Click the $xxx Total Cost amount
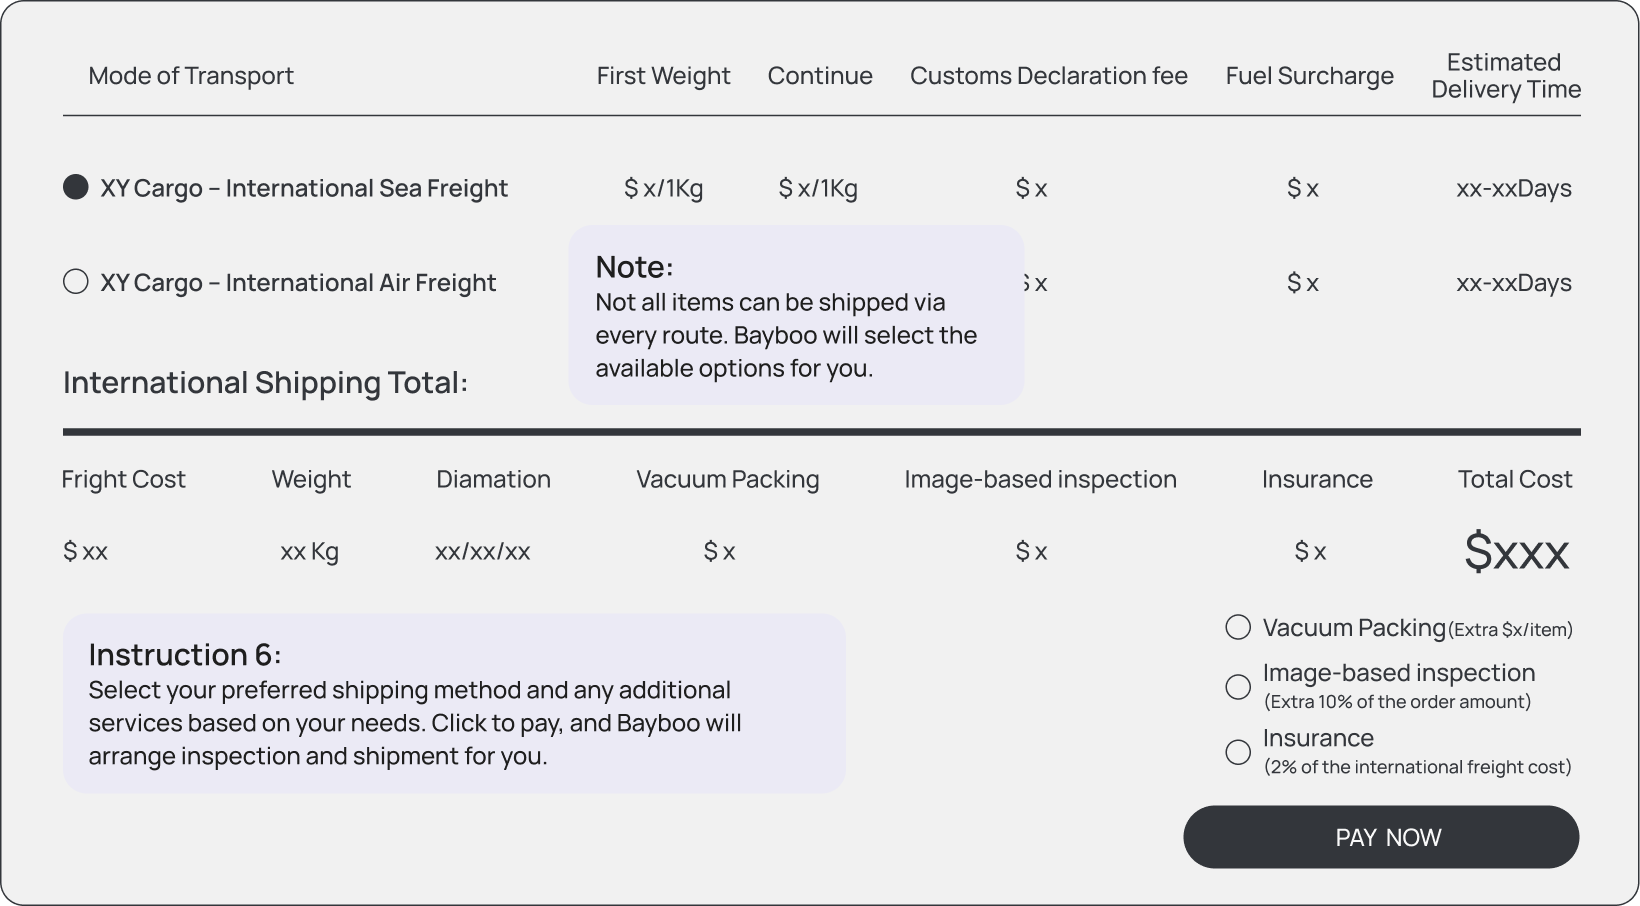 1516,551
